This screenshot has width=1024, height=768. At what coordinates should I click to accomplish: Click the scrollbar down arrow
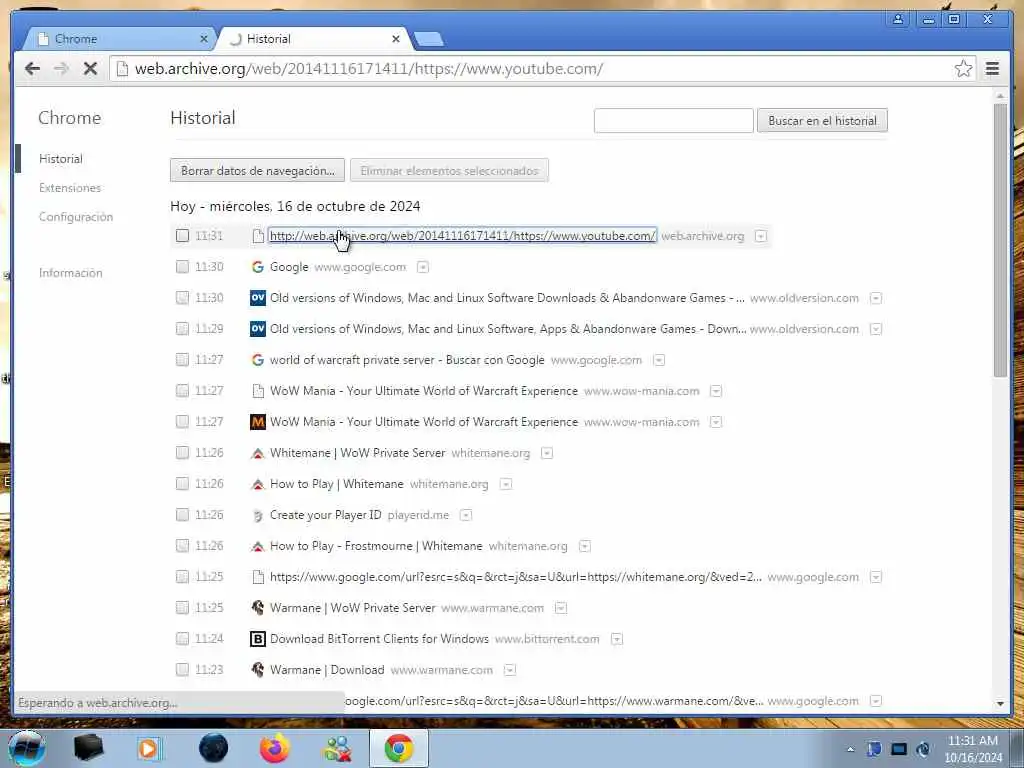[1000, 704]
